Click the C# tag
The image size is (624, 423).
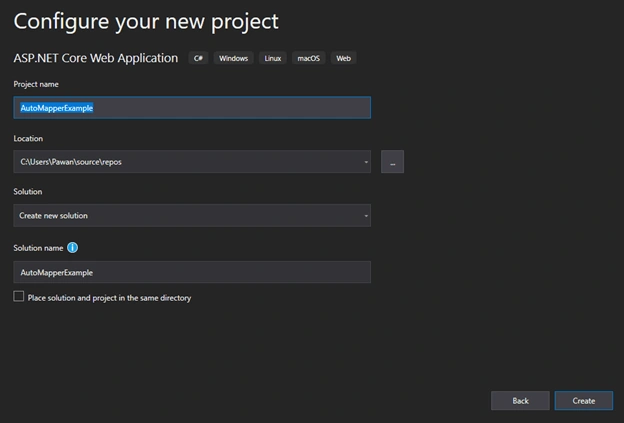(198, 58)
